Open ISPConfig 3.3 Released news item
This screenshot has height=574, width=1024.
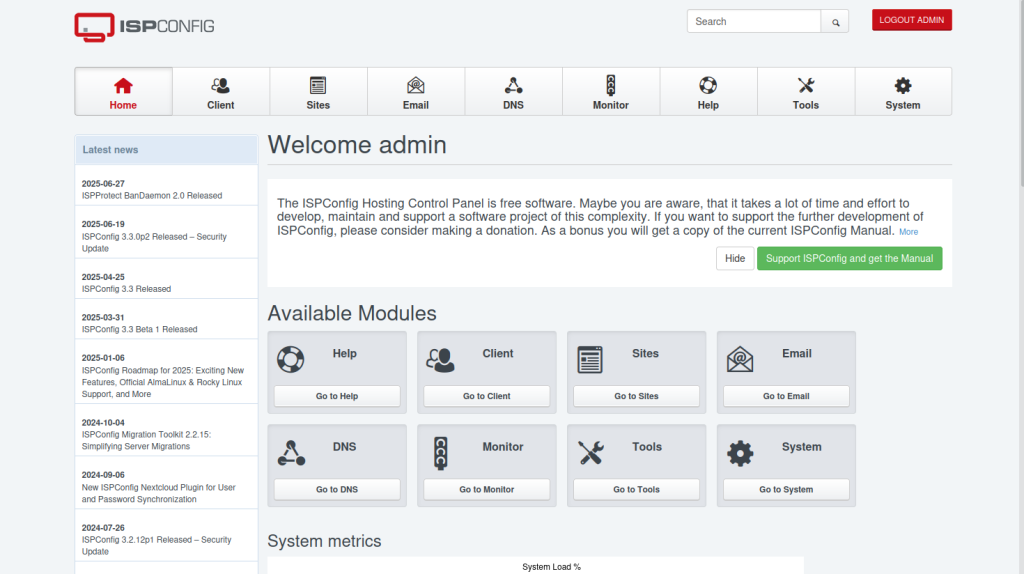(126, 289)
